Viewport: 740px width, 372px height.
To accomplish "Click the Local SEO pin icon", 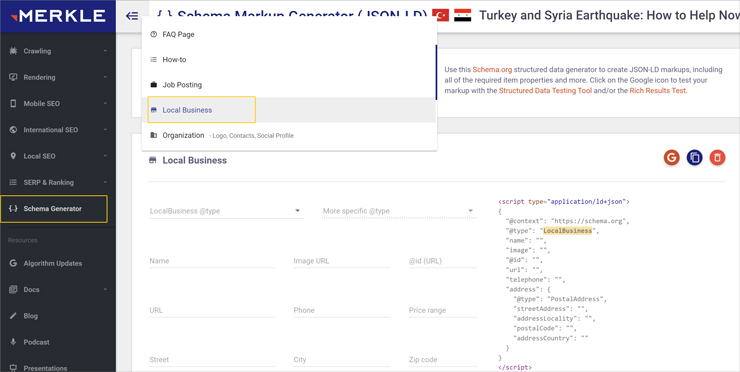I will click(13, 156).
